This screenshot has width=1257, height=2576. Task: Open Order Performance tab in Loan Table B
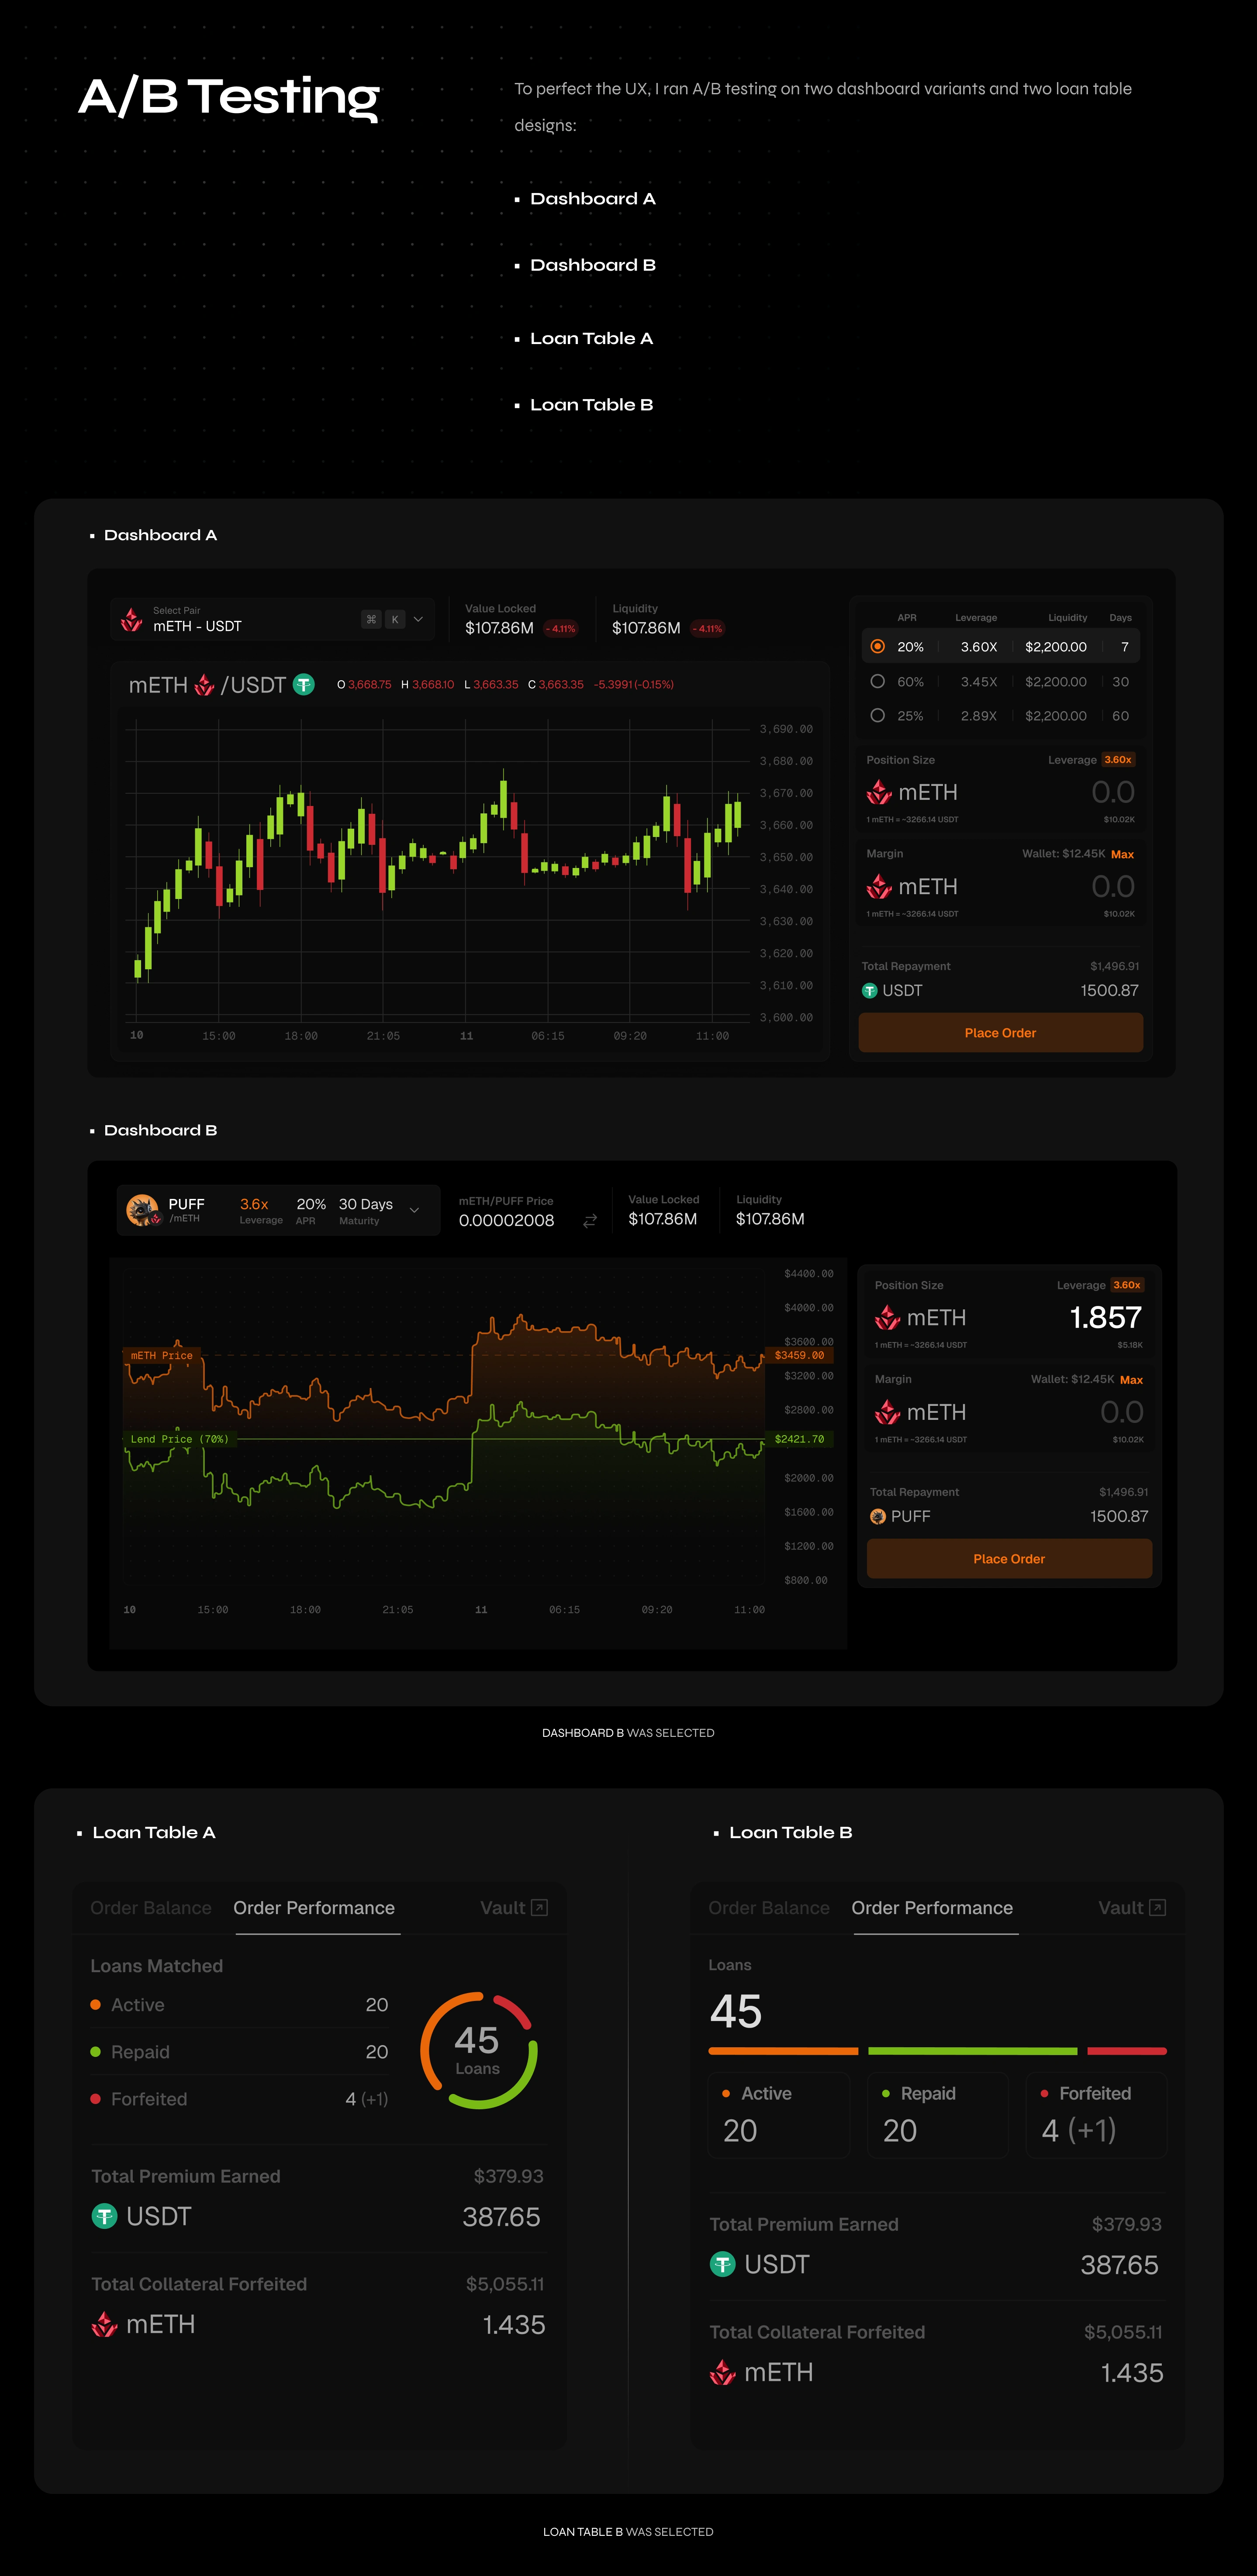932,1908
